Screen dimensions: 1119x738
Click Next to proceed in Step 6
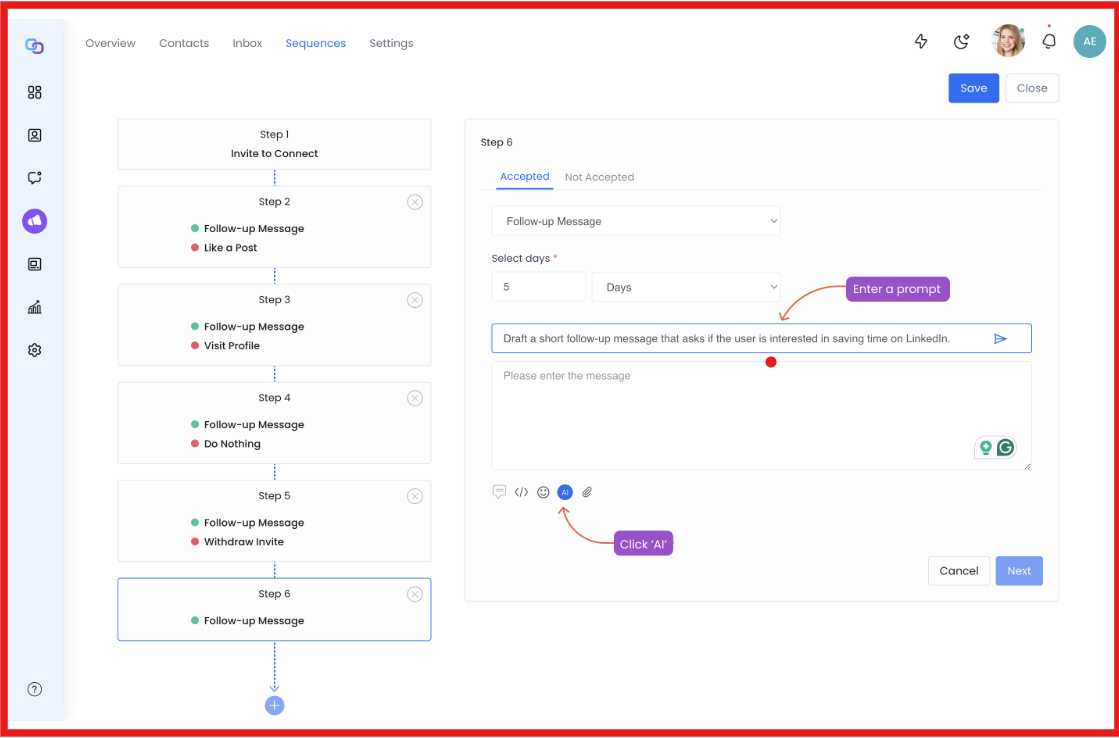point(1018,570)
